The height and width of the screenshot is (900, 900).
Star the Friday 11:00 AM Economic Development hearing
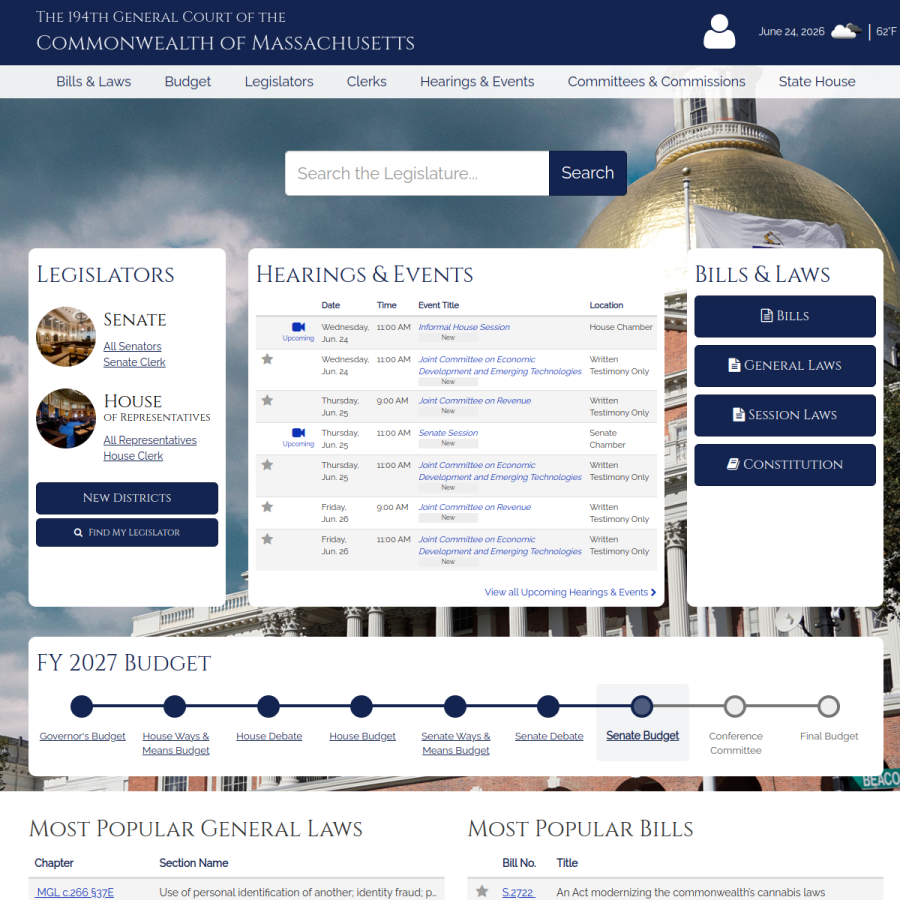(267, 539)
